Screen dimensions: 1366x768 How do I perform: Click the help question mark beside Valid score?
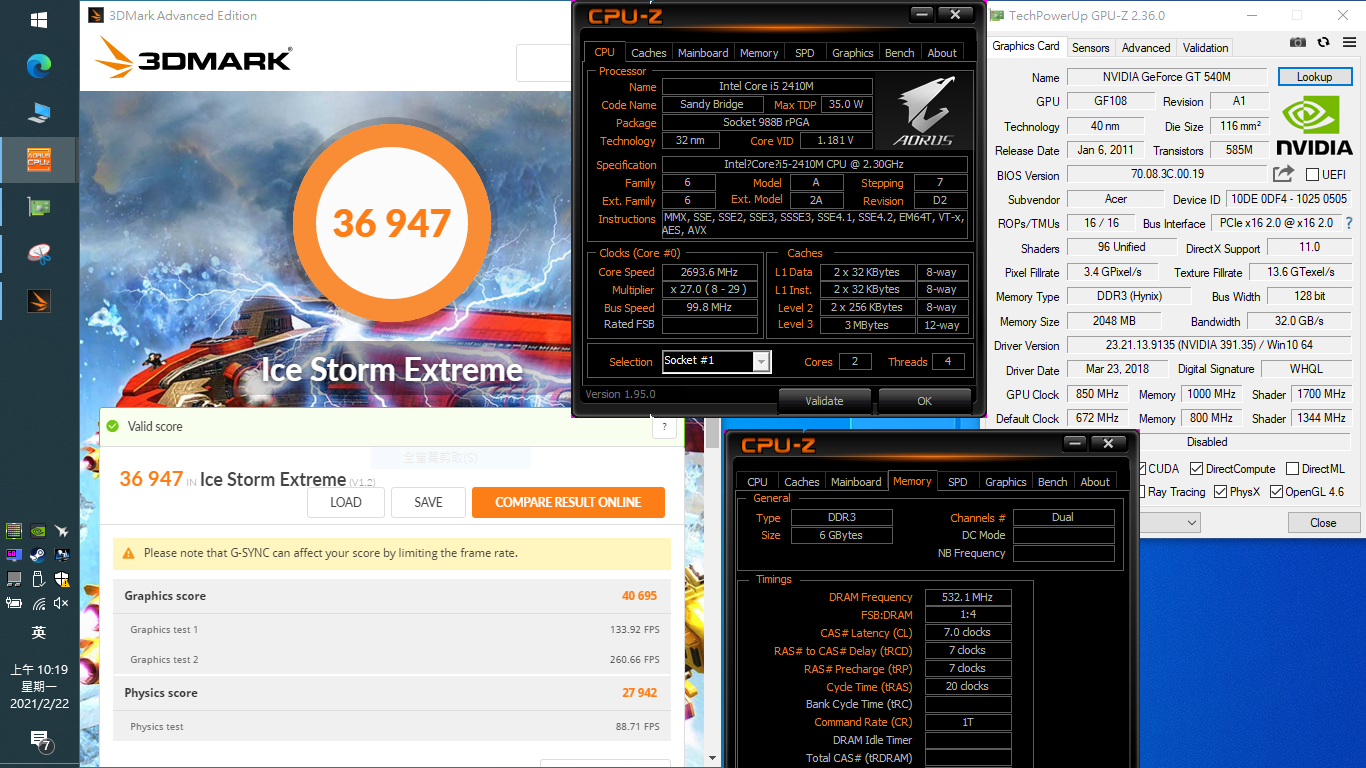click(664, 427)
